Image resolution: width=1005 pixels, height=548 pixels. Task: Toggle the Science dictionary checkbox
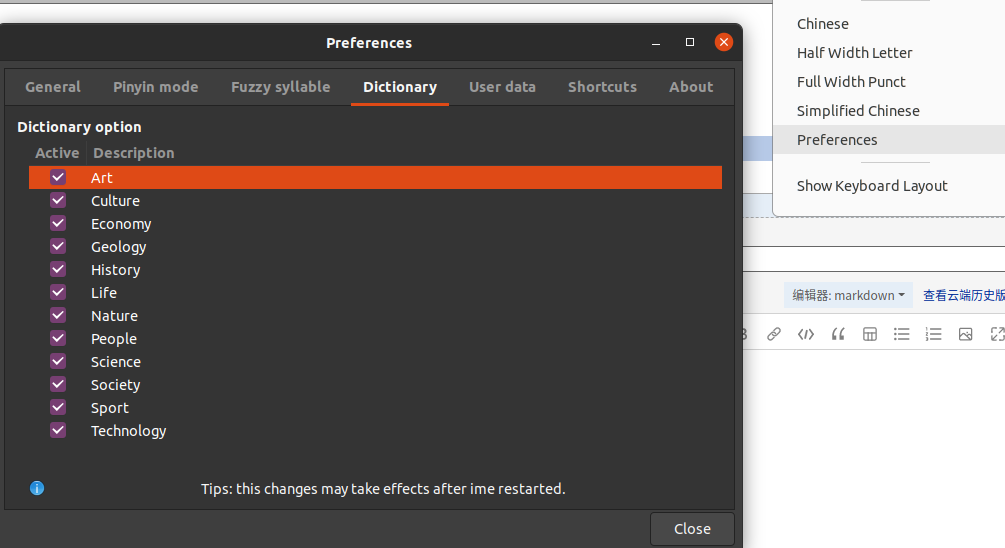[x=58, y=361]
